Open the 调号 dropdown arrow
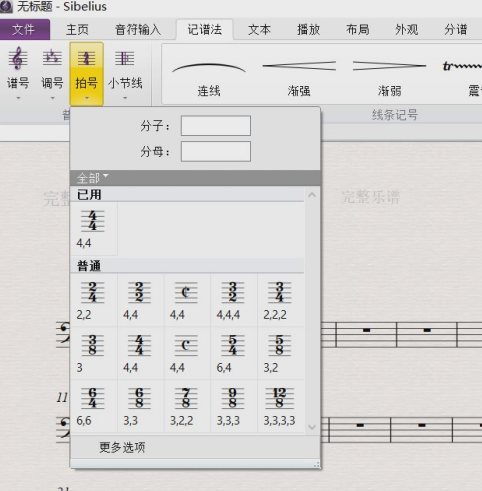The image size is (482, 491). pyautogui.click(x=52, y=98)
